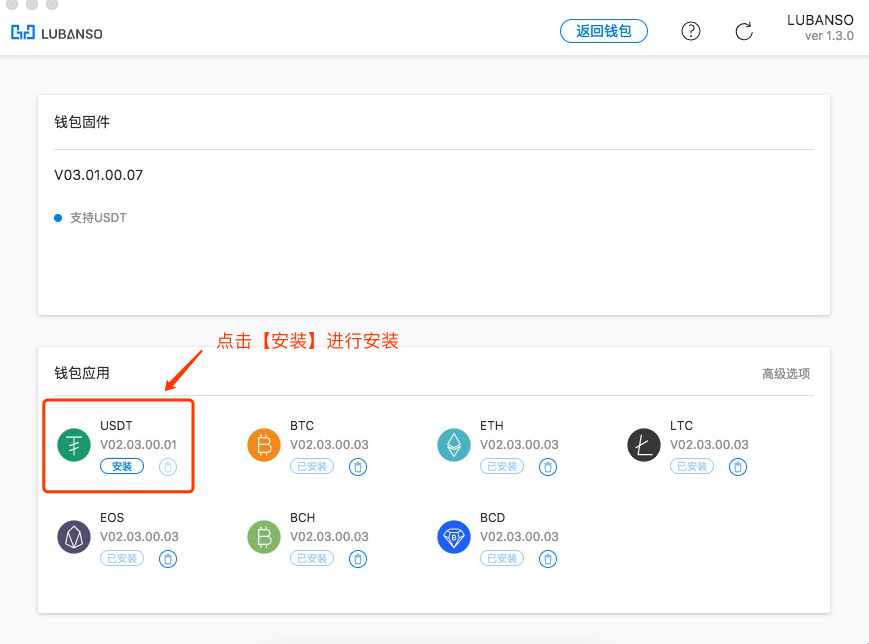Image resolution: width=869 pixels, height=644 pixels.
Task: Click USDT version V02.03.00.01
Action: click(139, 444)
